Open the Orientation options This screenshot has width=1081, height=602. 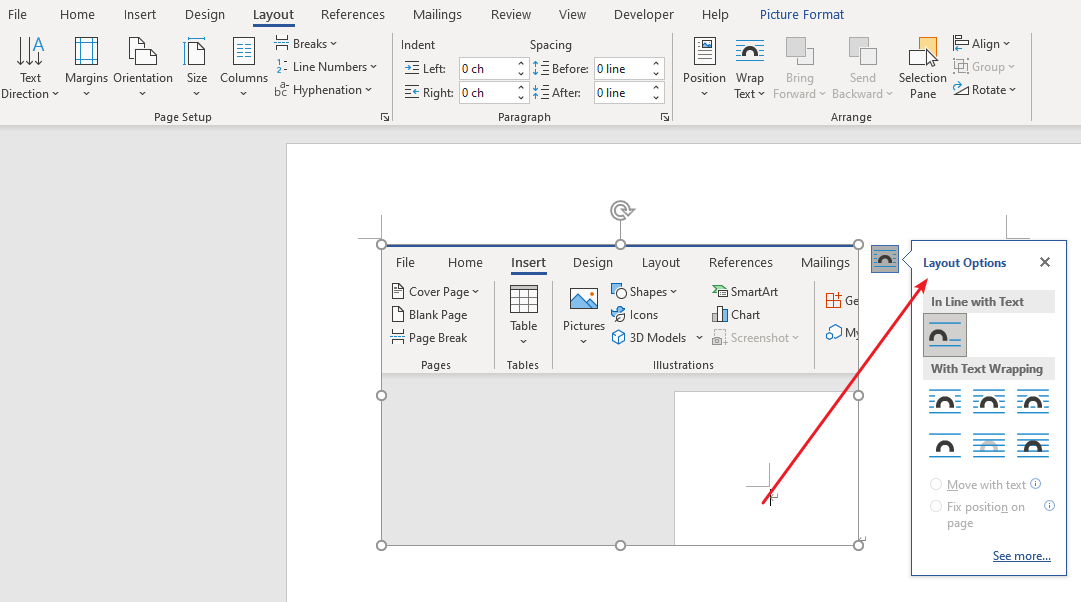pyautogui.click(x=143, y=68)
